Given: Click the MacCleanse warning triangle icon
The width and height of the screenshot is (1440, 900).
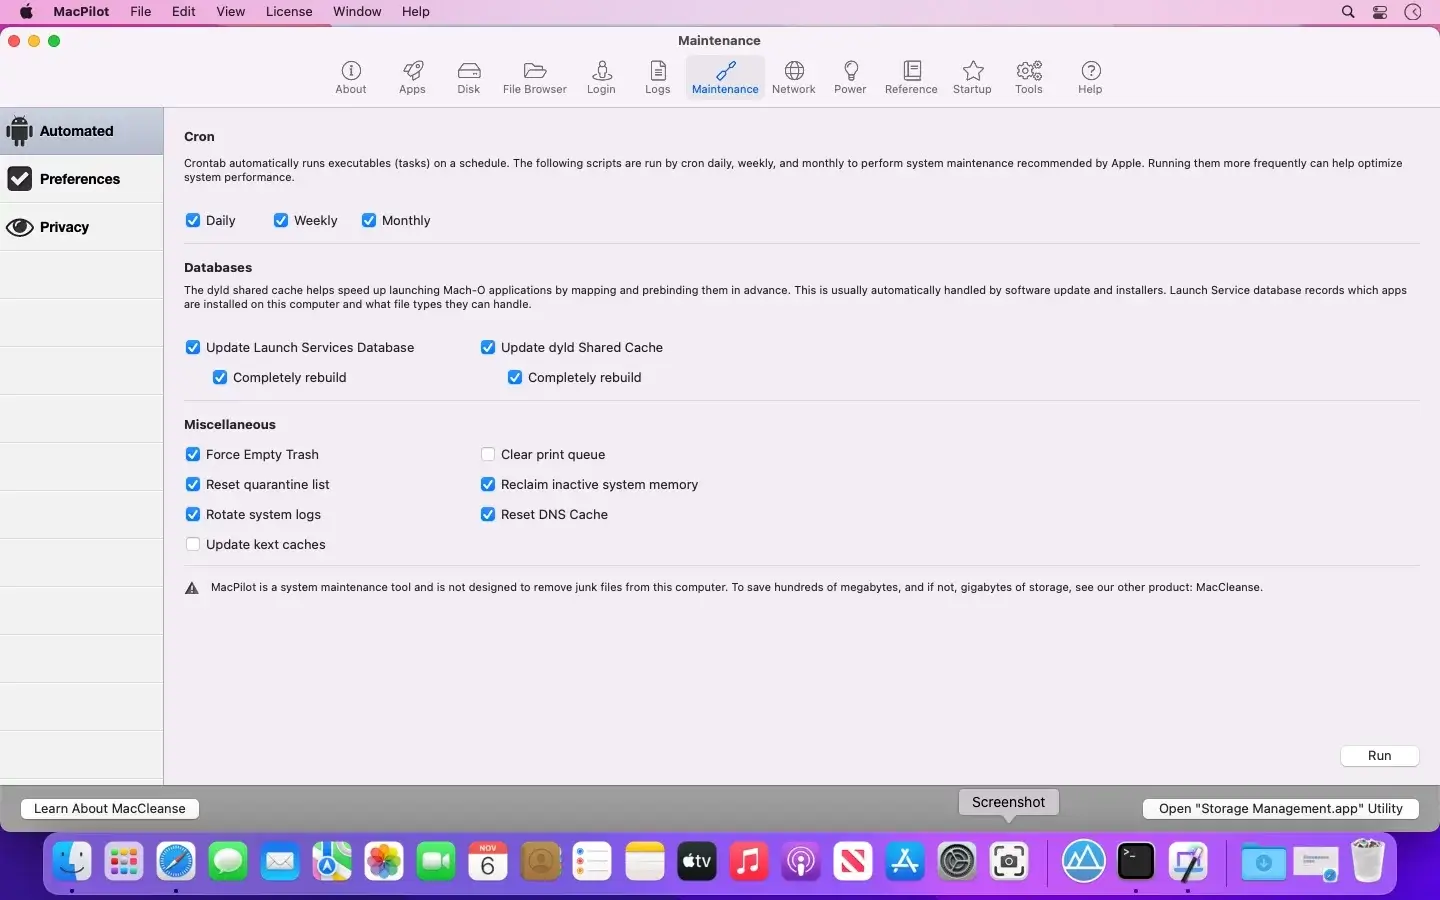Looking at the screenshot, I should [x=192, y=588].
